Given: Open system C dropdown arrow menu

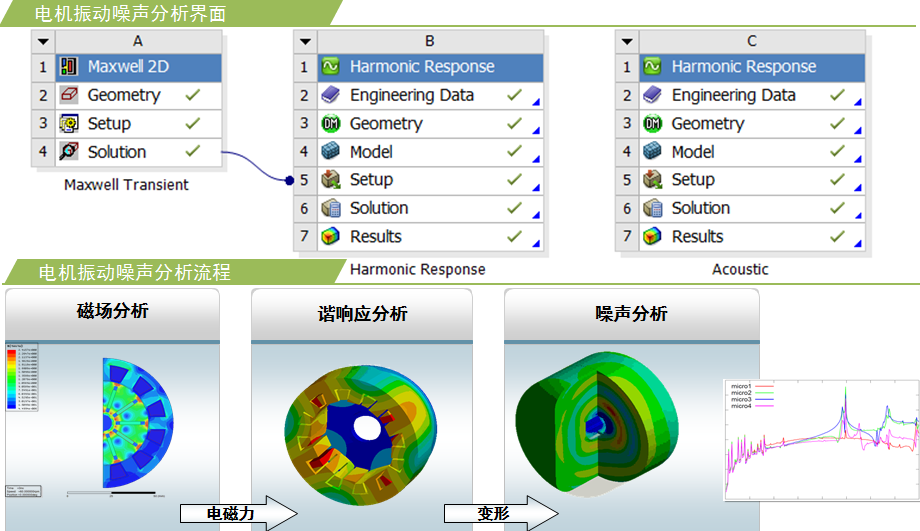Looking at the screenshot, I should point(627,42).
